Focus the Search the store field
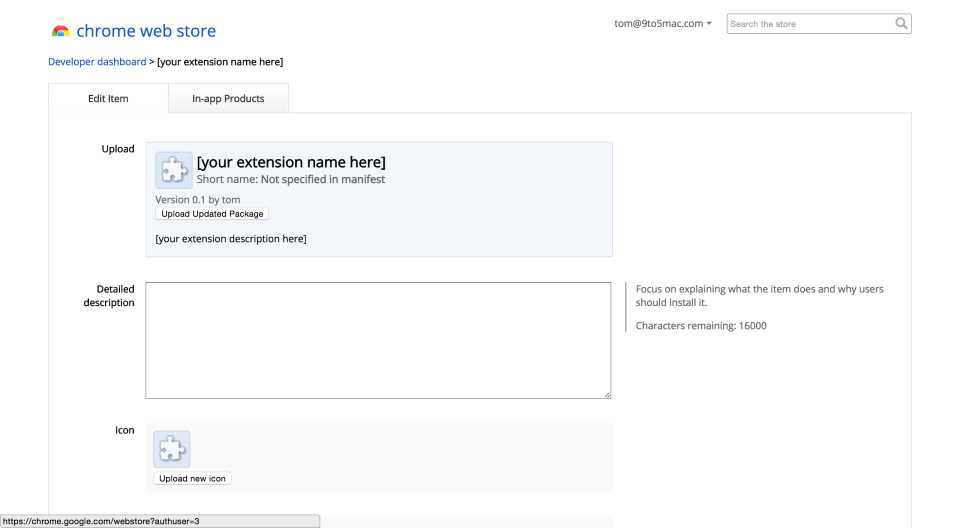This screenshot has width=960, height=528. (810, 23)
